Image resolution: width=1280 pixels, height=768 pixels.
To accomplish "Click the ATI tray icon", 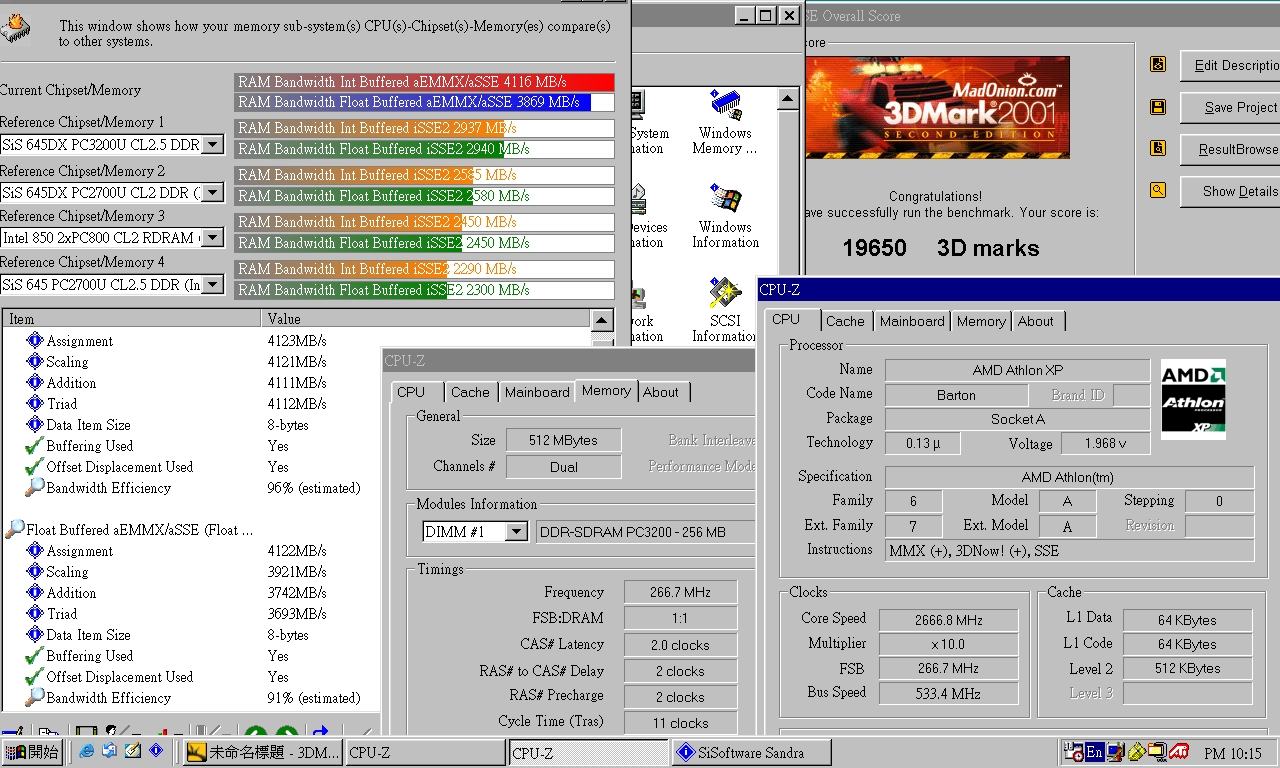I will click(1179, 752).
